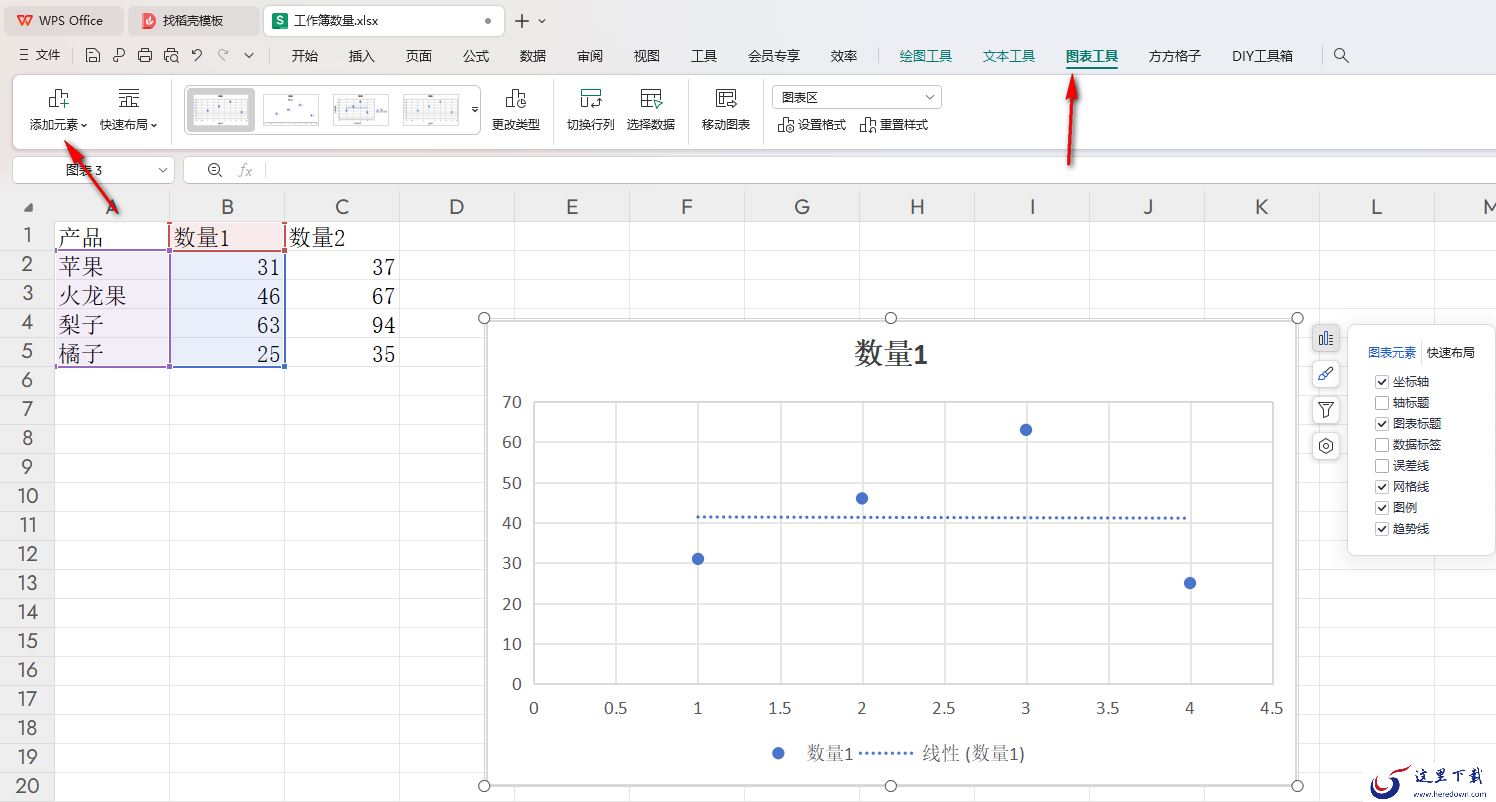Open the chart elements side button

click(1326, 339)
